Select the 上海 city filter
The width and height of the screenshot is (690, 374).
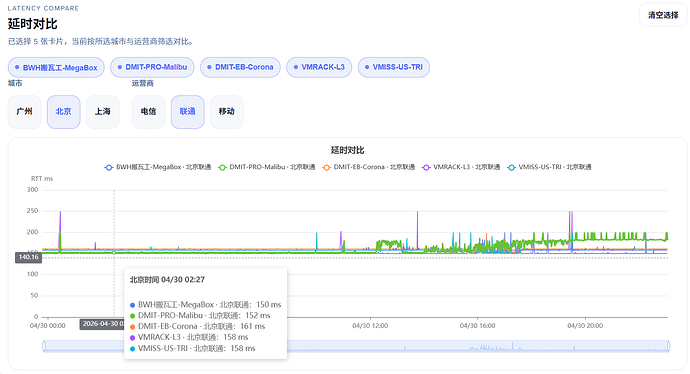(103, 112)
